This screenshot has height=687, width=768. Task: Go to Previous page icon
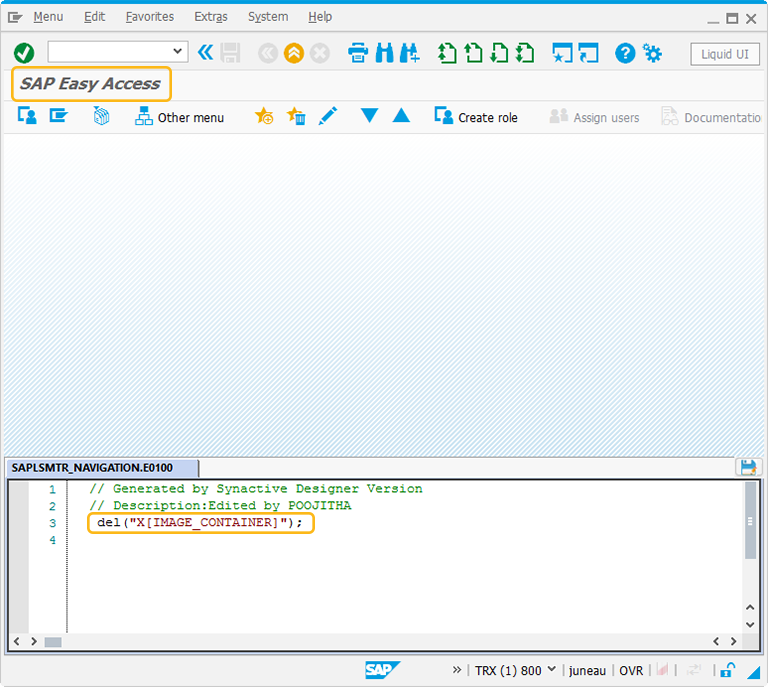click(x=473, y=53)
